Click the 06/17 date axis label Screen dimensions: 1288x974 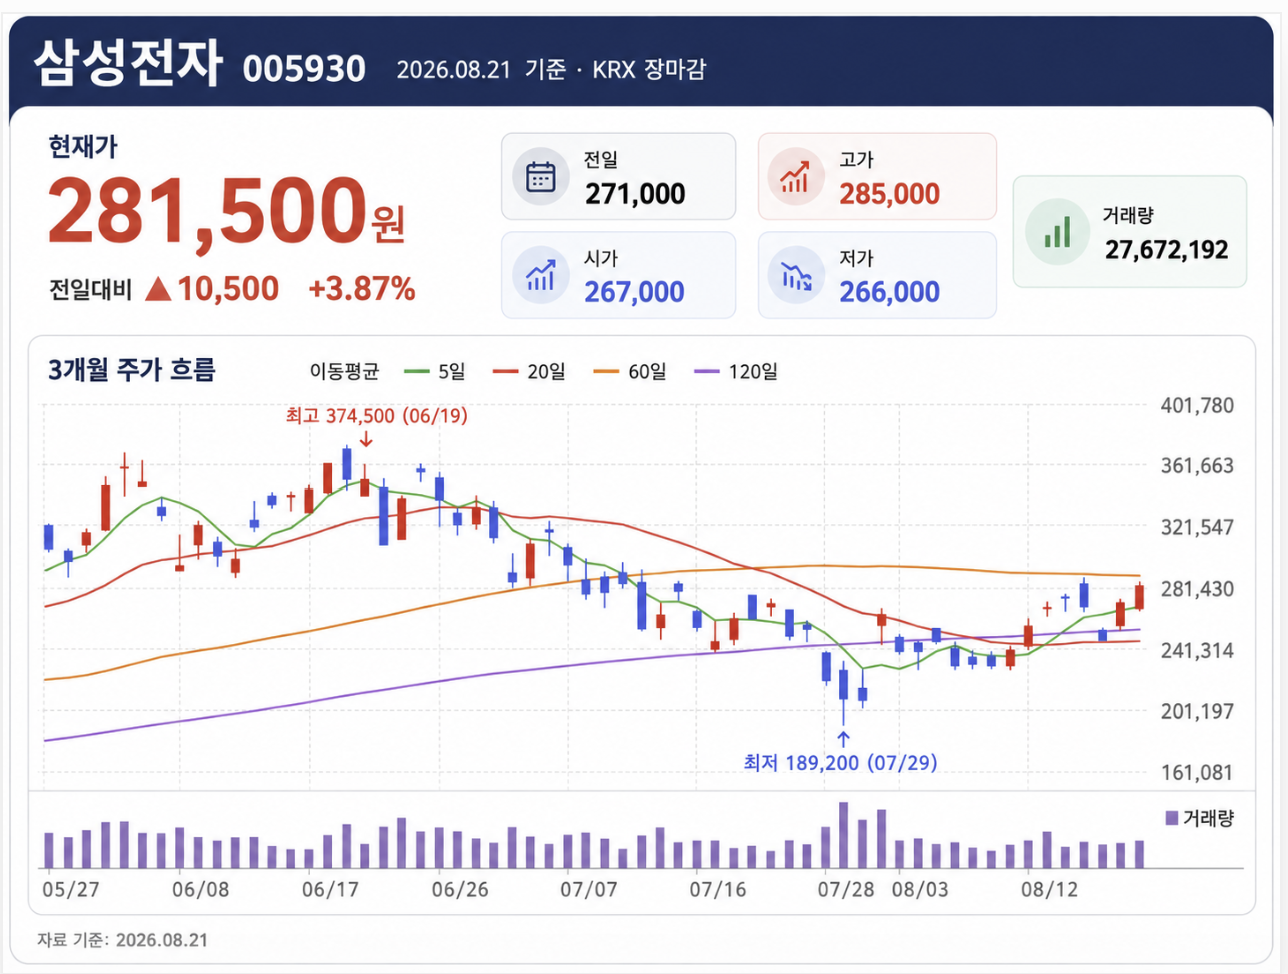coord(330,889)
